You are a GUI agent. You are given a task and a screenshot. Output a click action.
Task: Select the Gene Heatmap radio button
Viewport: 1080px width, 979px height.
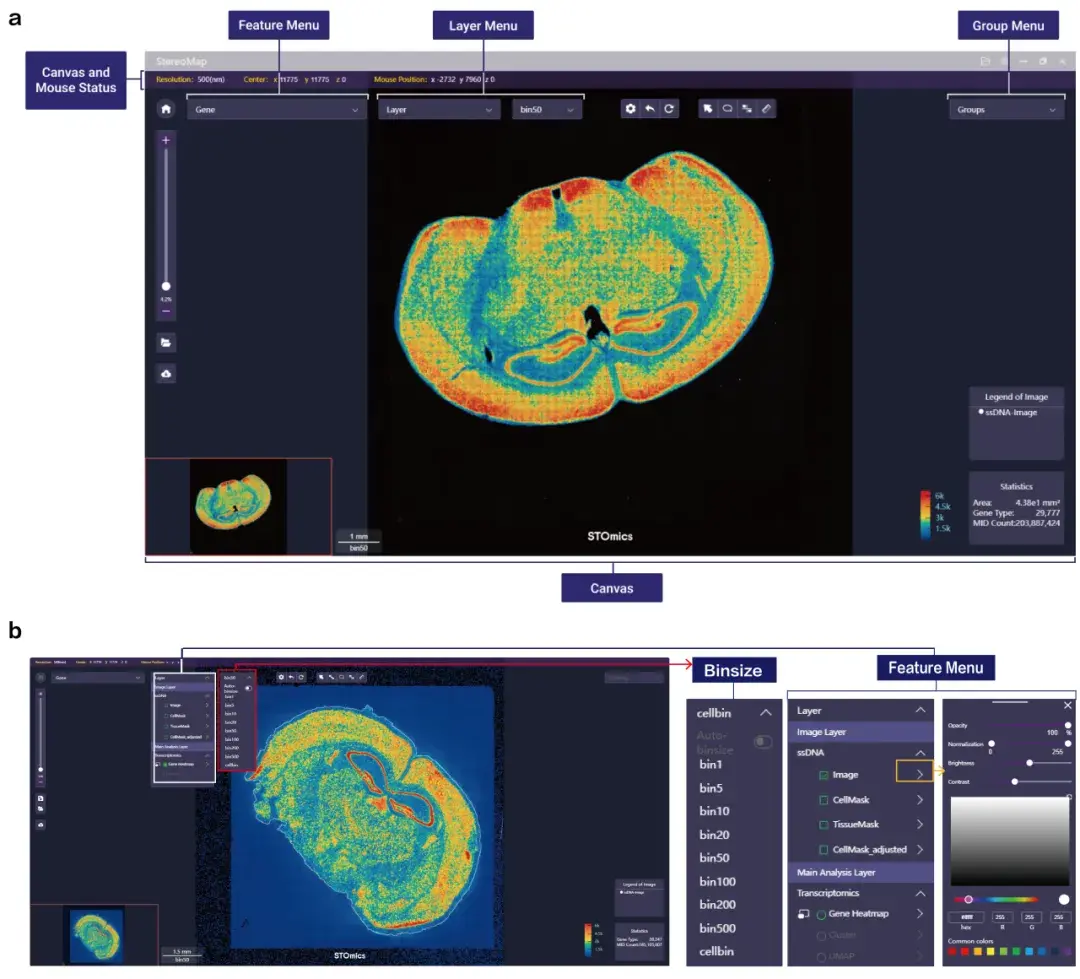click(821, 914)
